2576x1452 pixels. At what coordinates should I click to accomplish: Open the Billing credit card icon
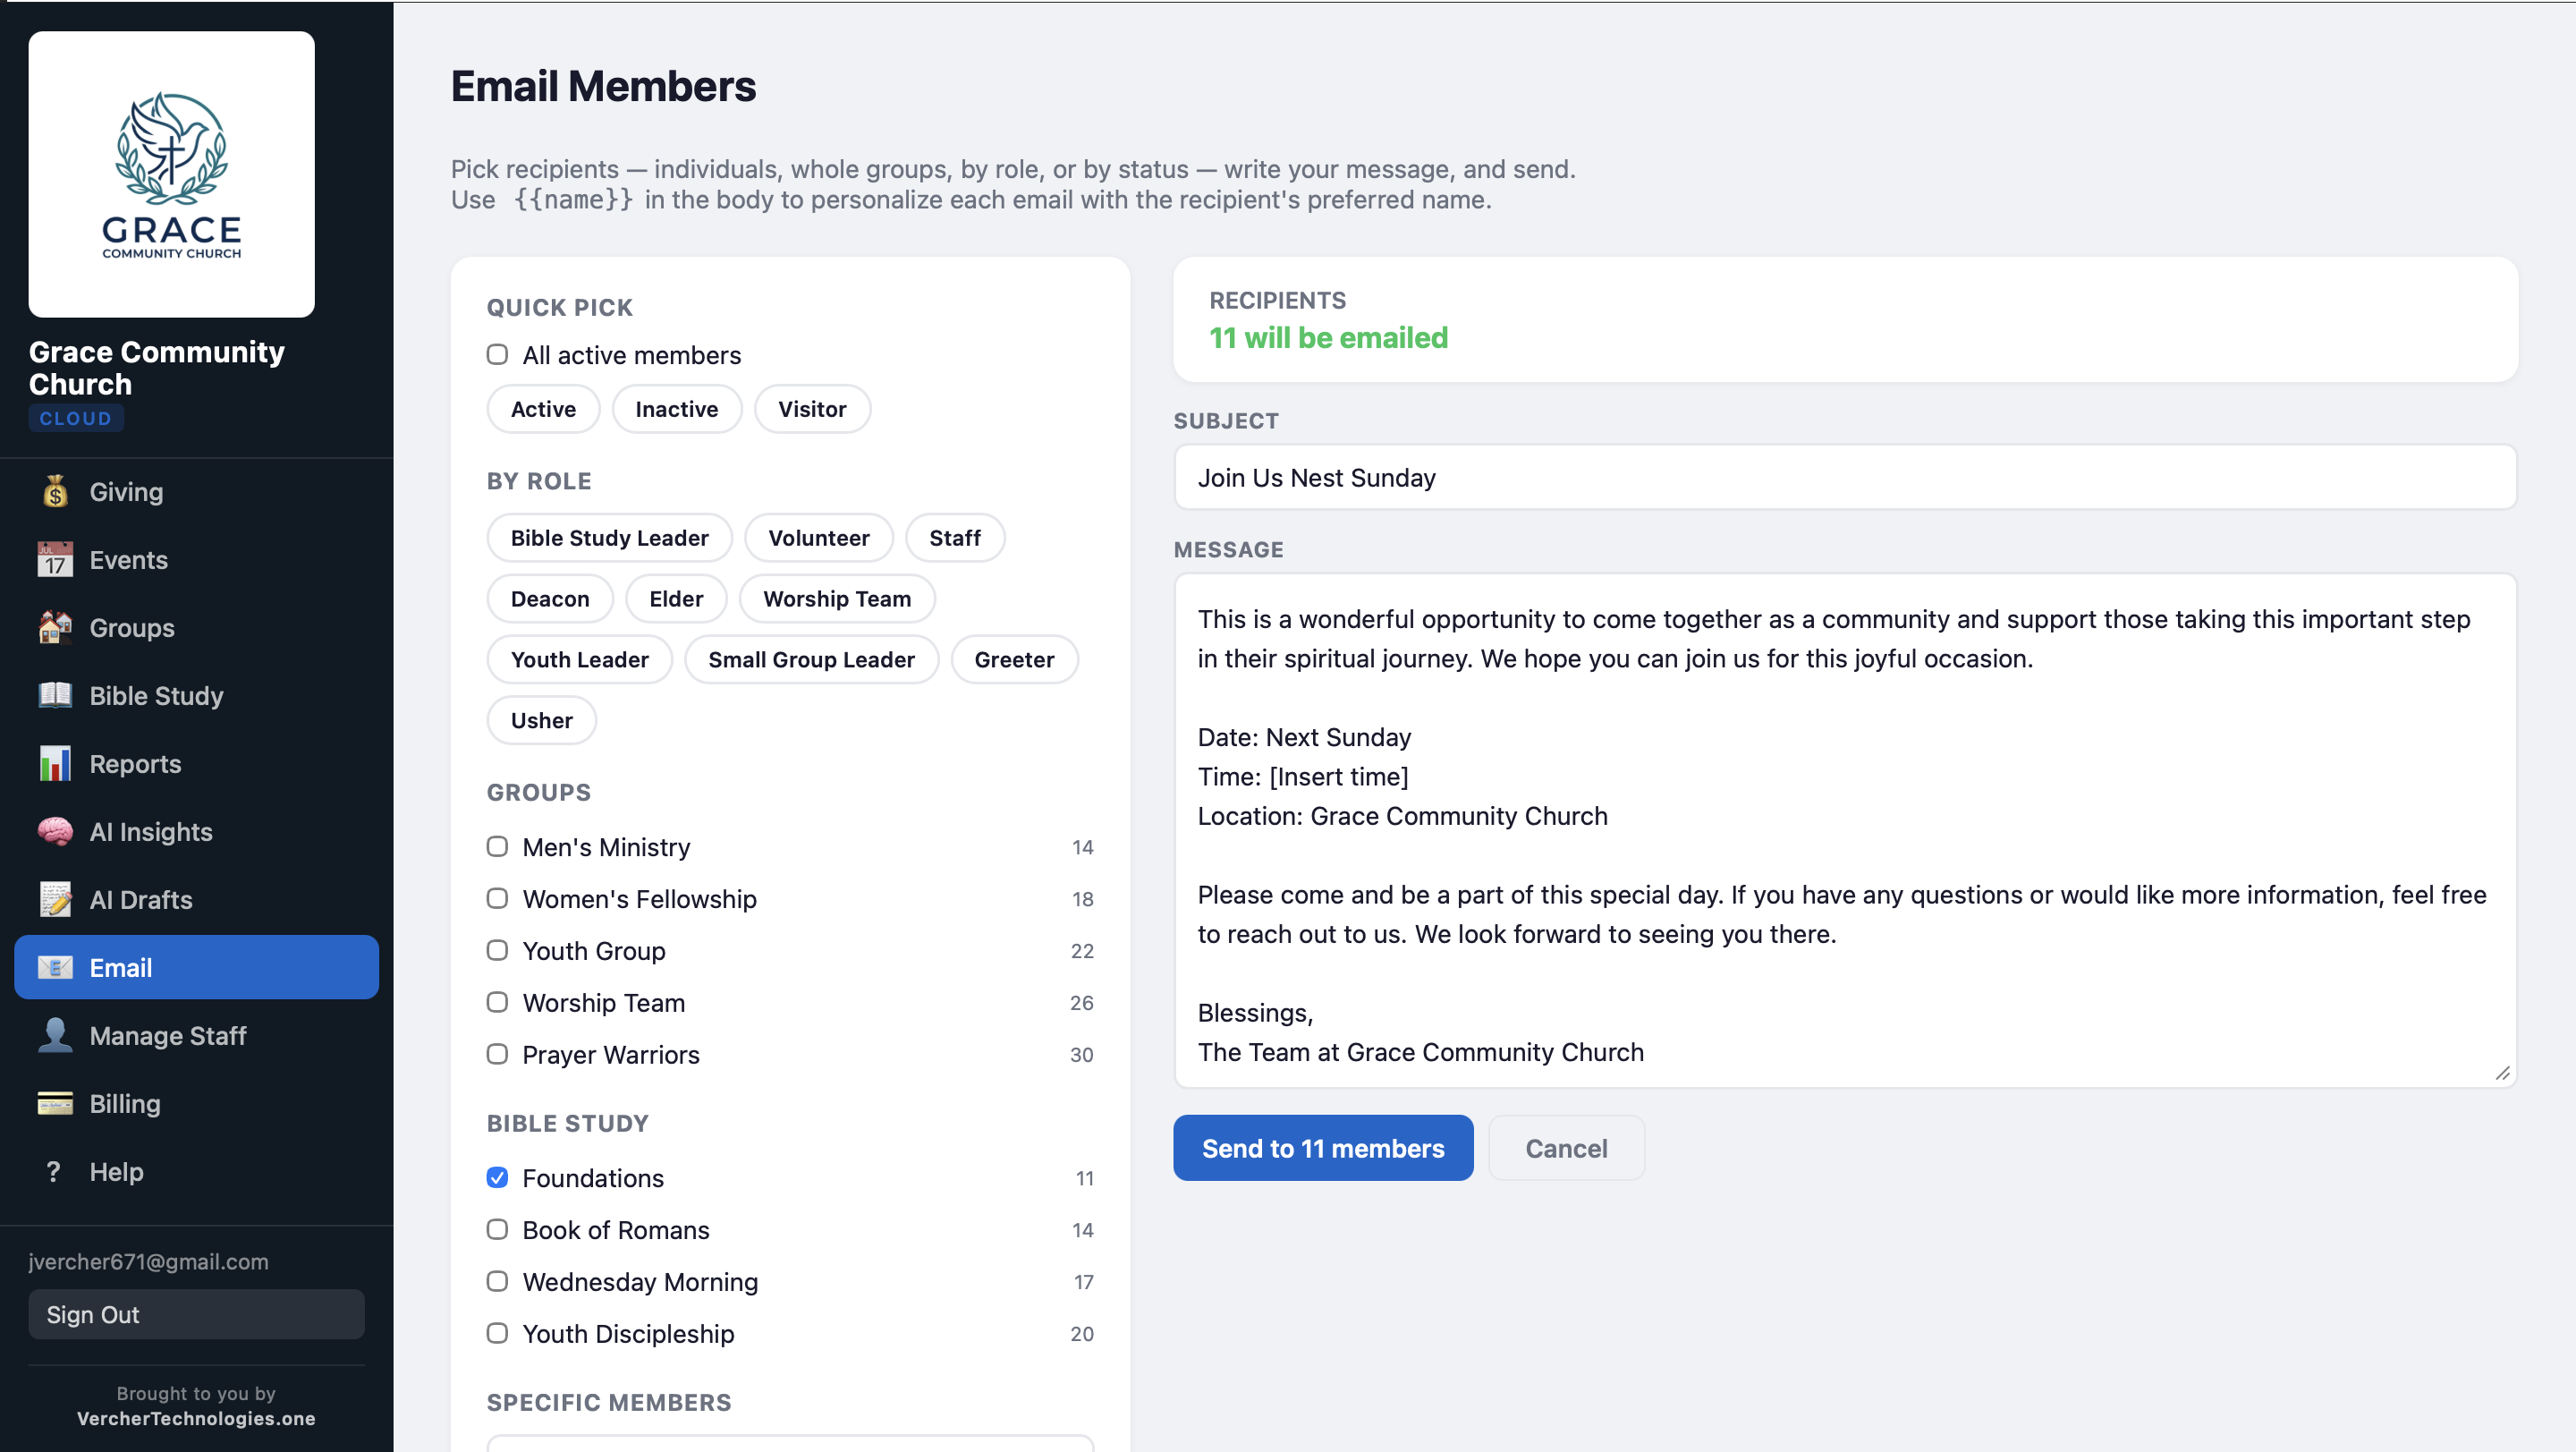[55, 1103]
